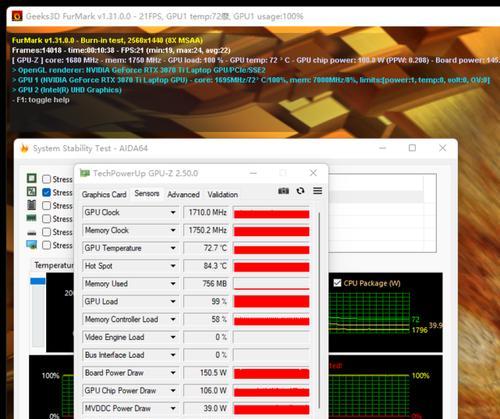
Task: Close the GPU-Z window
Action: (313, 173)
